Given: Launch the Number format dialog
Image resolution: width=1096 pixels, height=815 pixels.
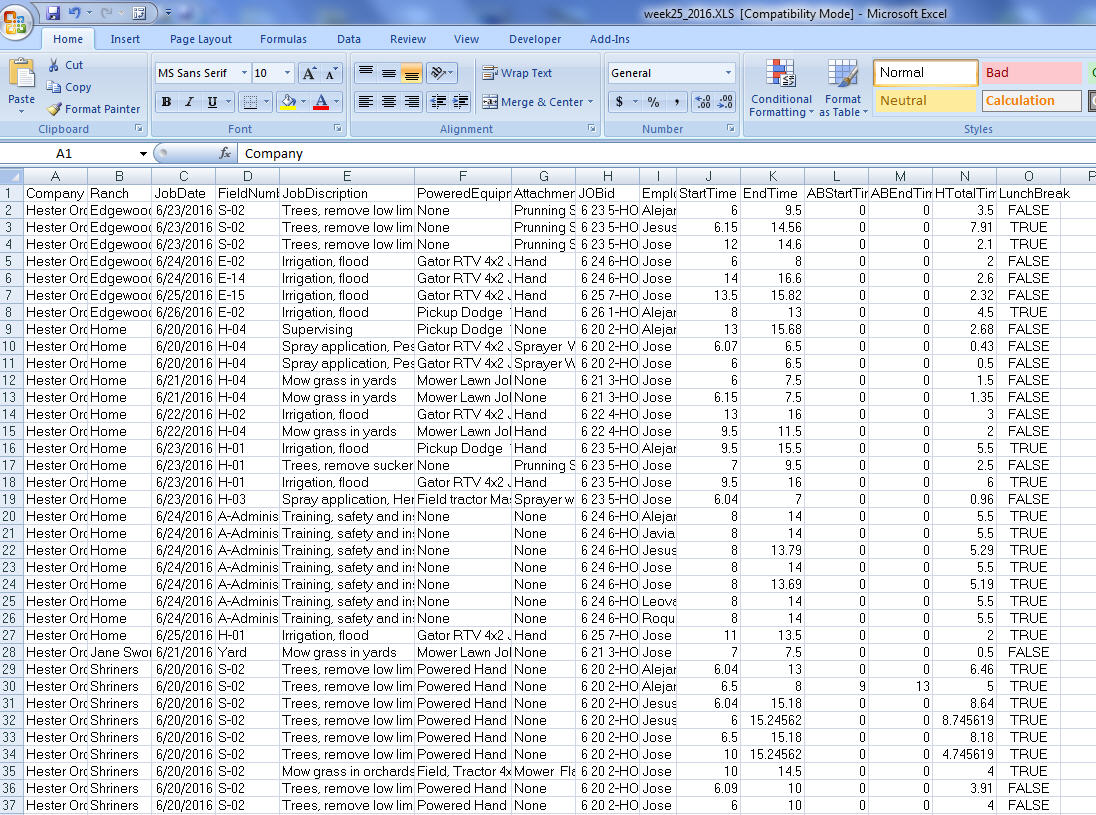Looking at the screenshot, I should [x=731, y=129].
